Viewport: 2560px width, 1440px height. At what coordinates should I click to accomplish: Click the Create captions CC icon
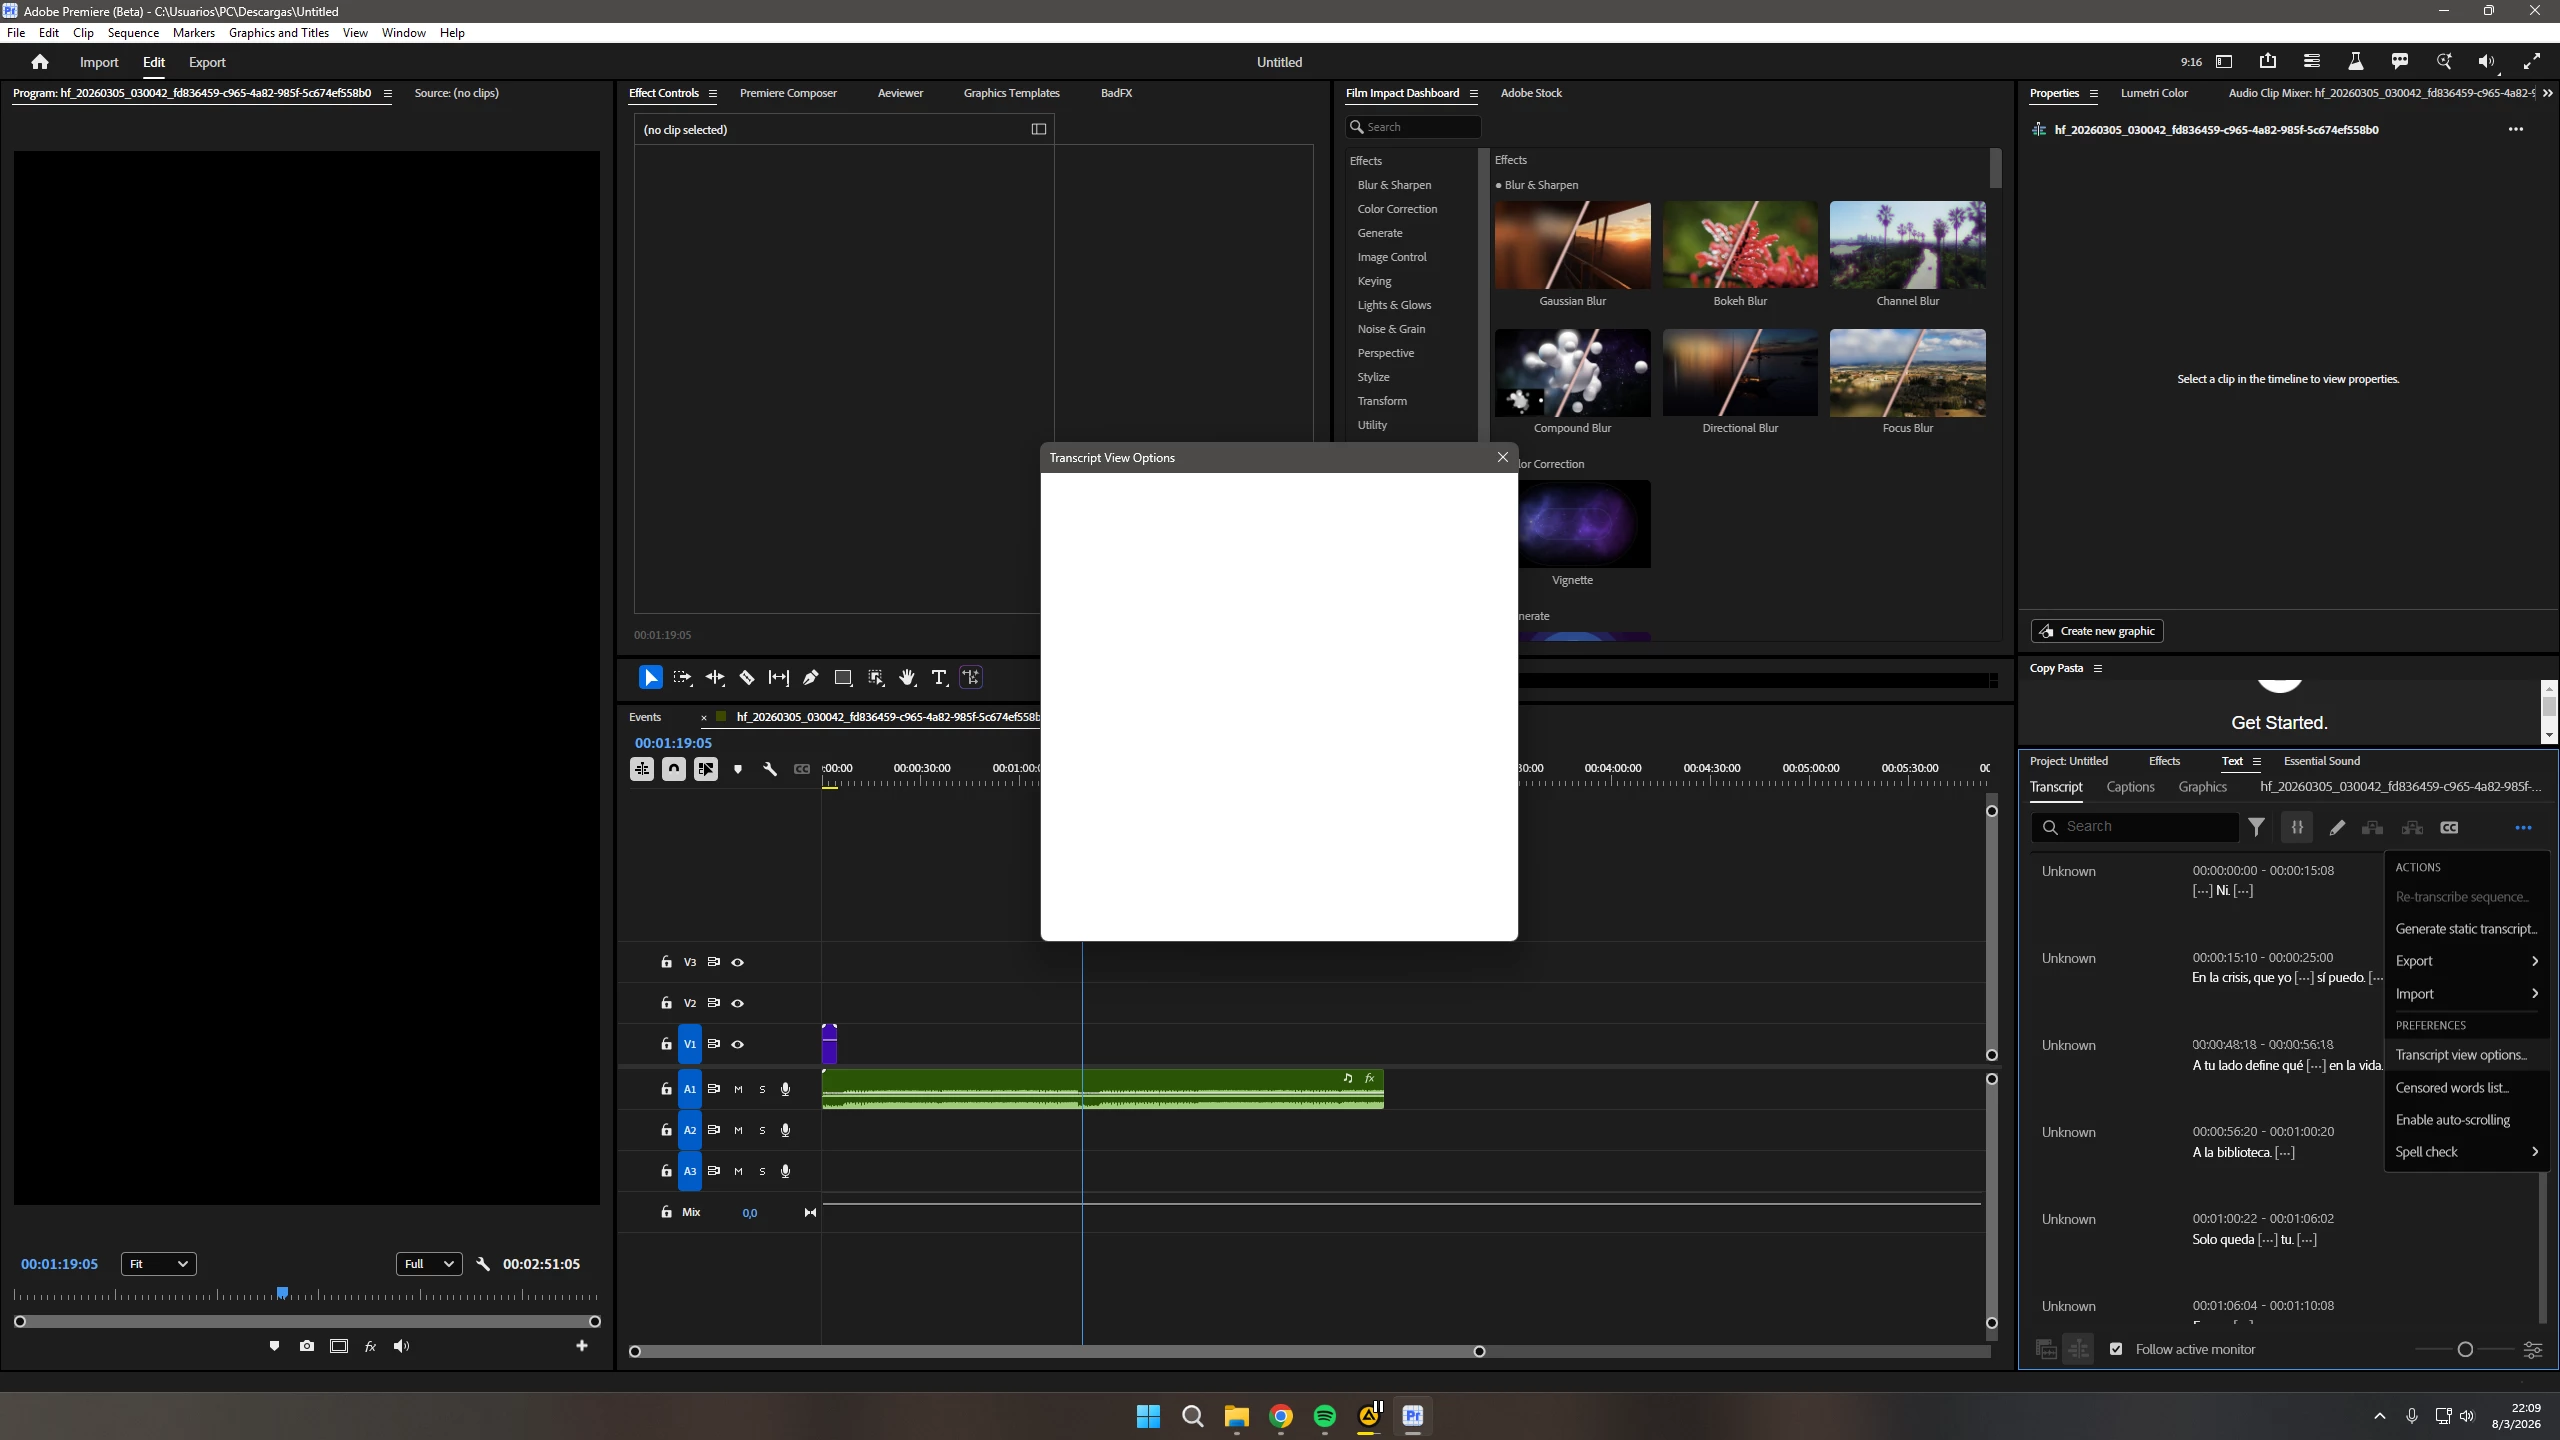click(2449, 827)
